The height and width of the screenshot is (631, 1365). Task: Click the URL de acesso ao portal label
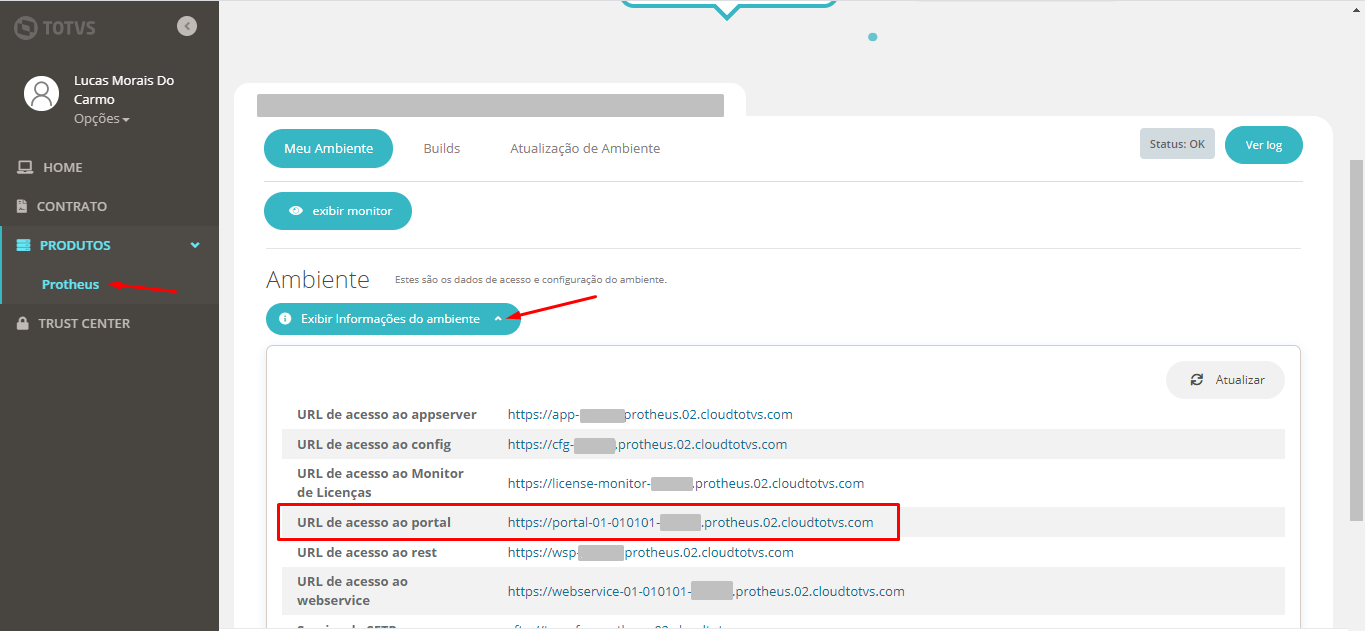coord(374,522)
